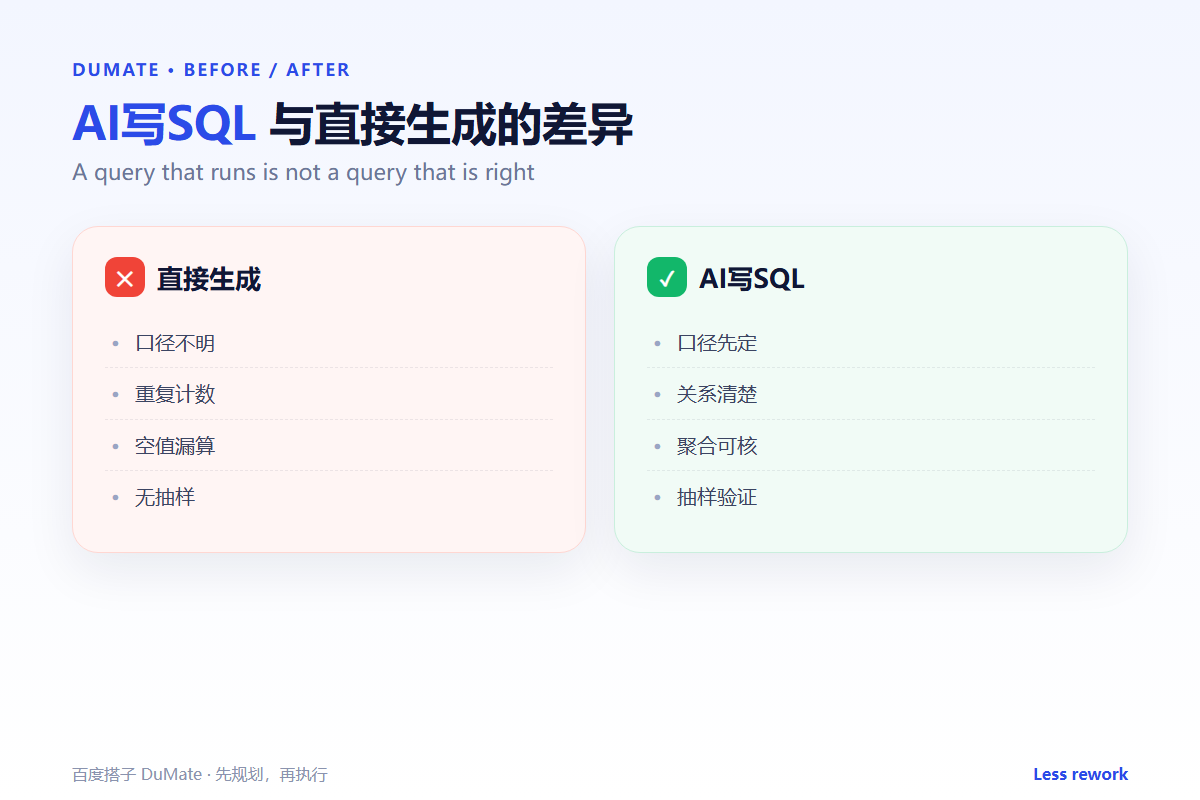Click the red X icon beside 直接生成
This screenshot has height=800, width=1200.
click(x=125, y=278)
